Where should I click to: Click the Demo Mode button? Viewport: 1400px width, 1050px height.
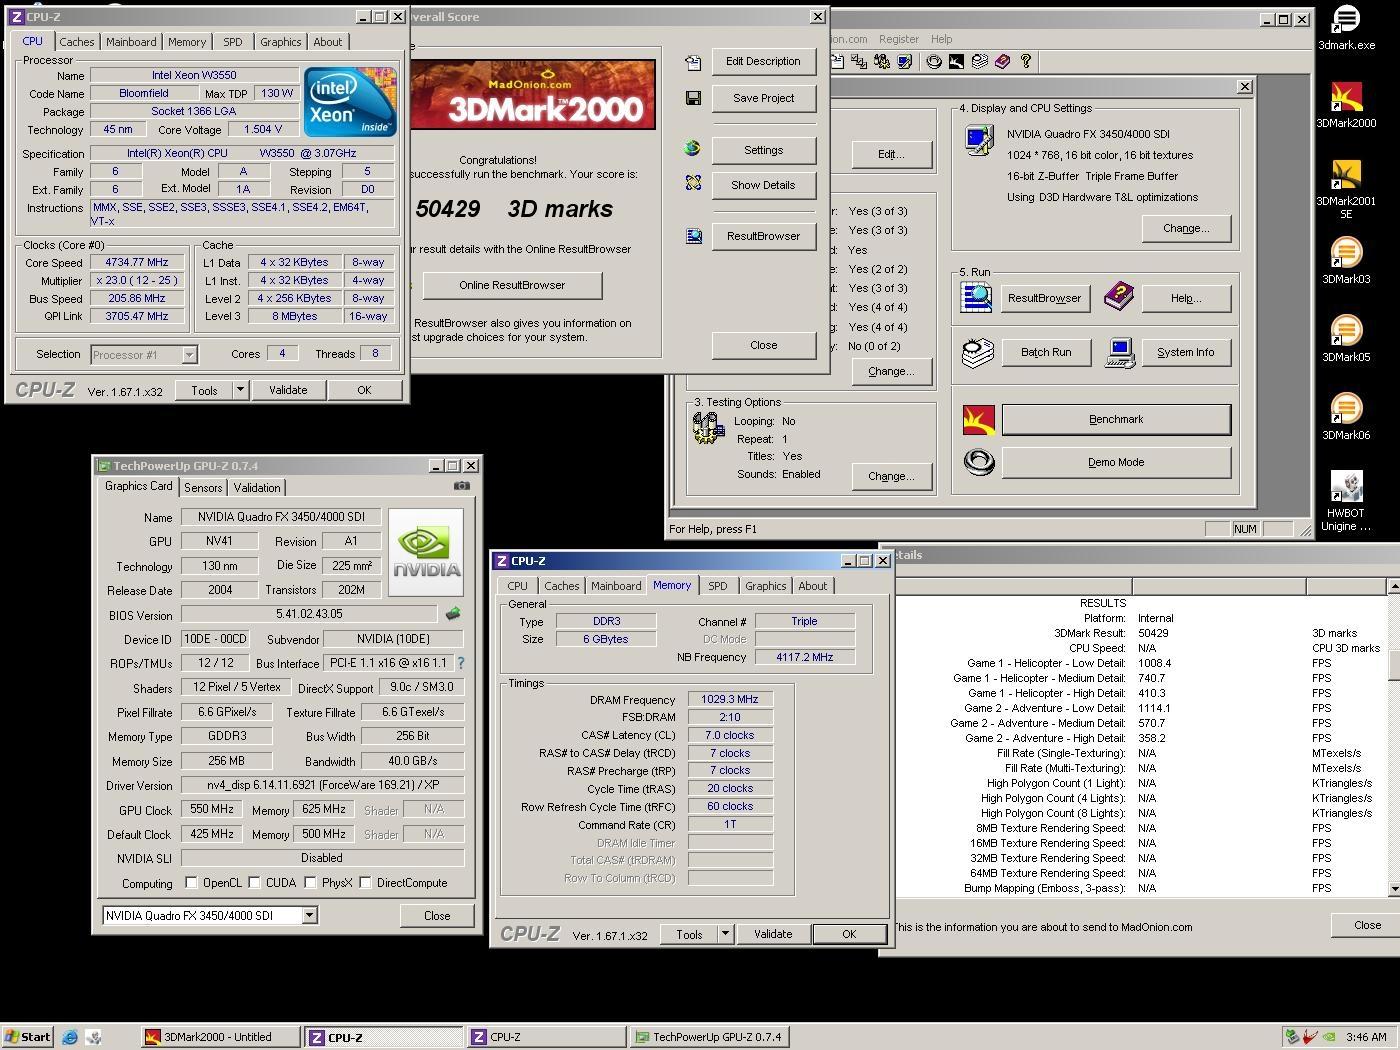[x=1116, y=462]
